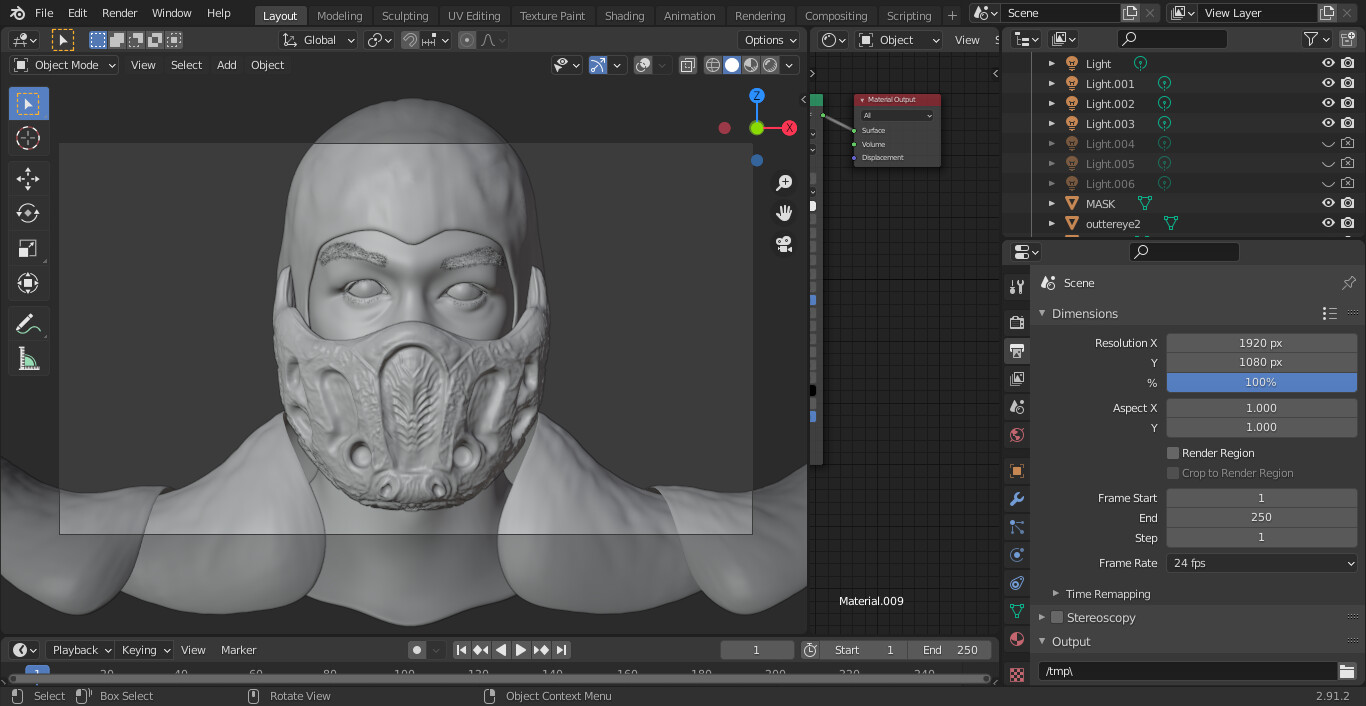Switch to the UV Editing workspace tab

[x=474, y=16]
